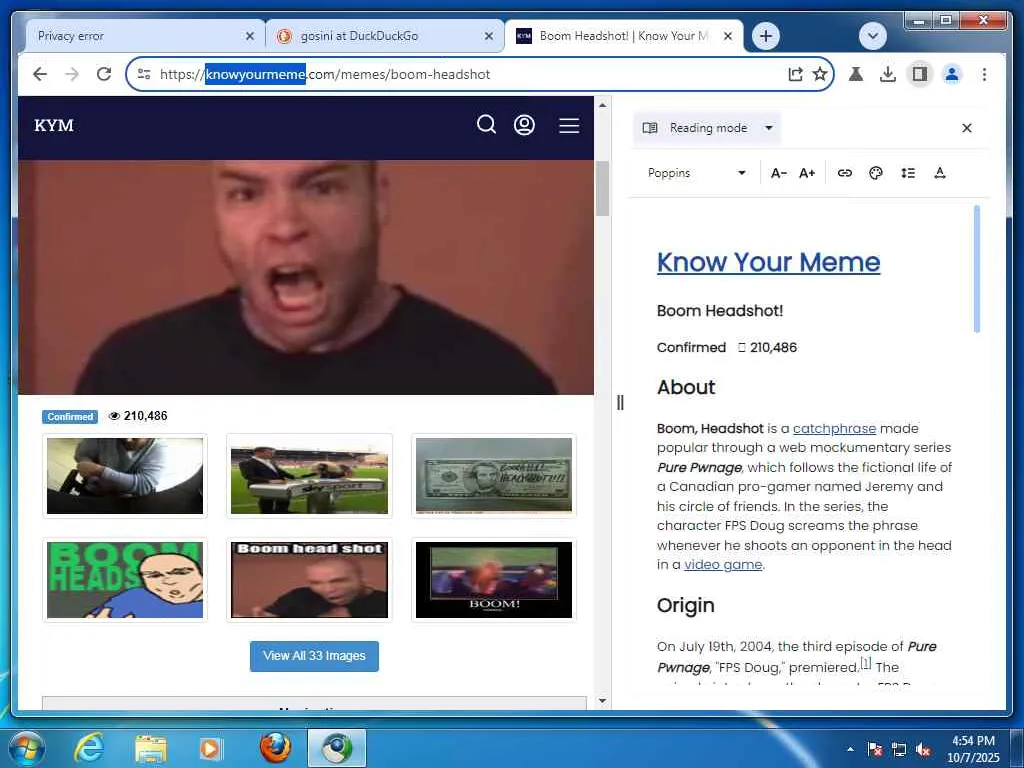Open Windows Explorer folder in taskbar
Viewport: 1024px width, 768px height.
tap(151, 748)
